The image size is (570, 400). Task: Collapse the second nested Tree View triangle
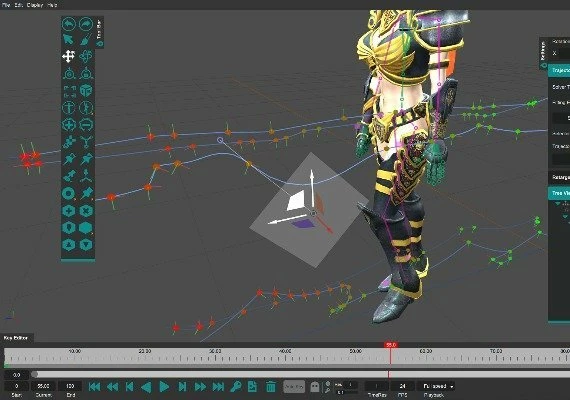pos(565,217)
